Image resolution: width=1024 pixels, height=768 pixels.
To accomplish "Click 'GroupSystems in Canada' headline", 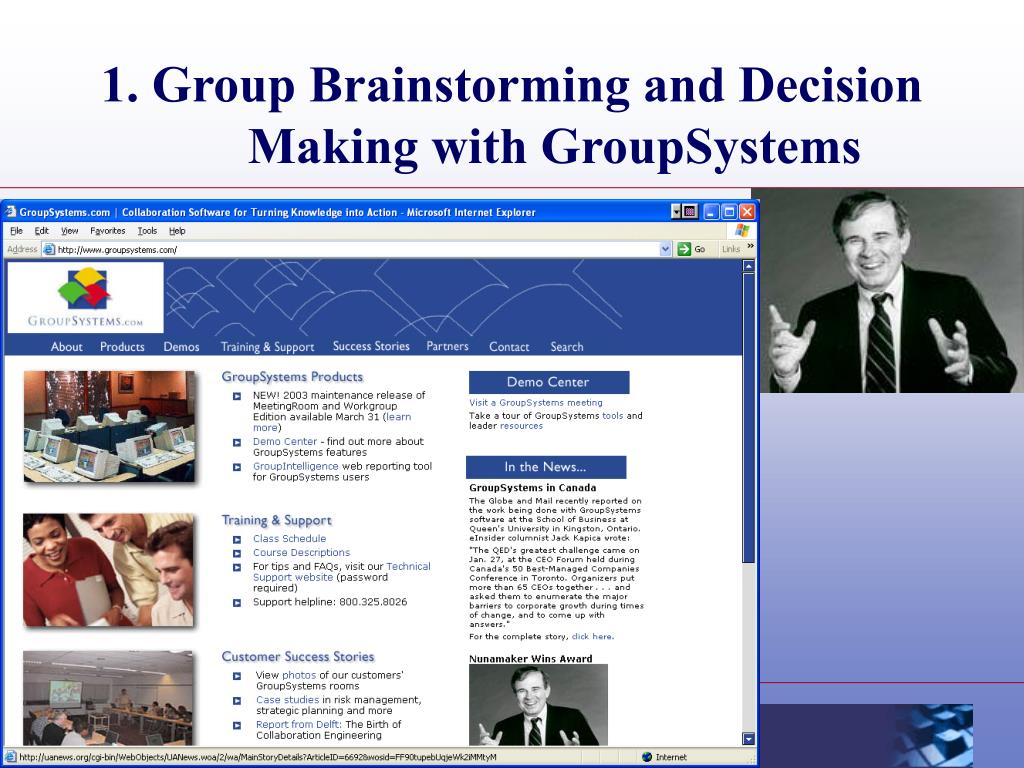I will tap(532, 487).
